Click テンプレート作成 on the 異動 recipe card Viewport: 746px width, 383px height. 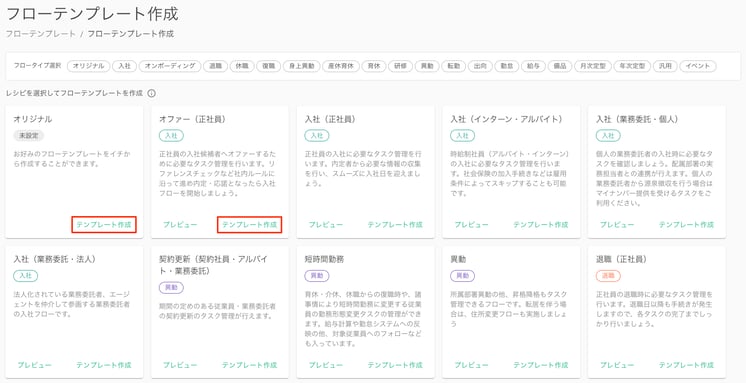[540, 365]
